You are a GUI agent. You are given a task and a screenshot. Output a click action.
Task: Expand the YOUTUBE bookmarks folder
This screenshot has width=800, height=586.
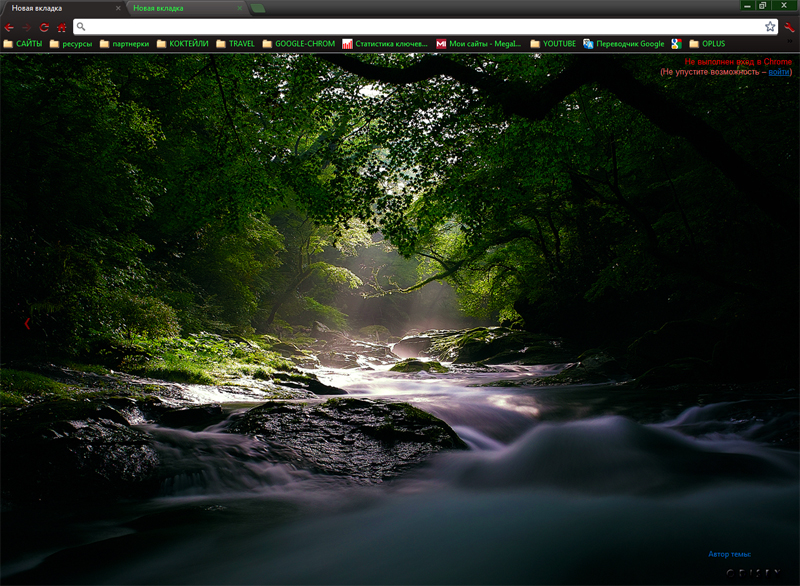tap(553, 44)
